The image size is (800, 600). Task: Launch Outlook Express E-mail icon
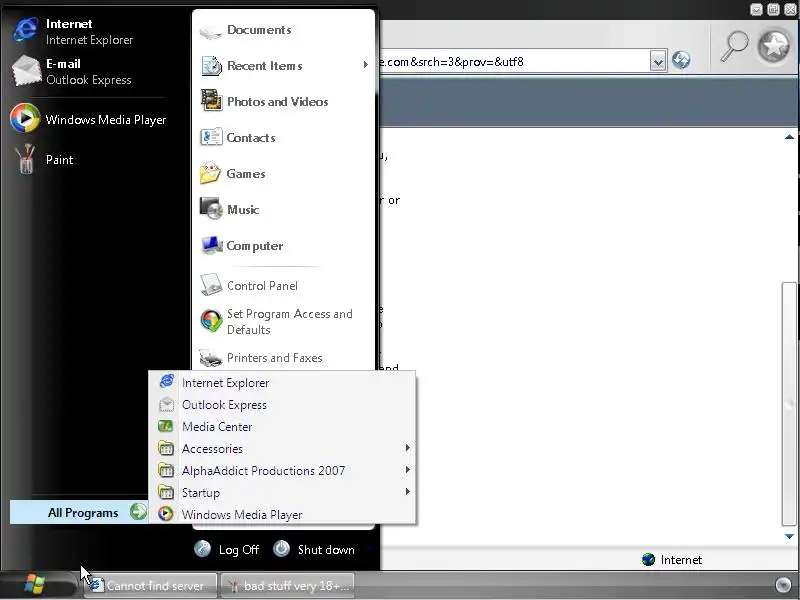(x=26, y=70)
